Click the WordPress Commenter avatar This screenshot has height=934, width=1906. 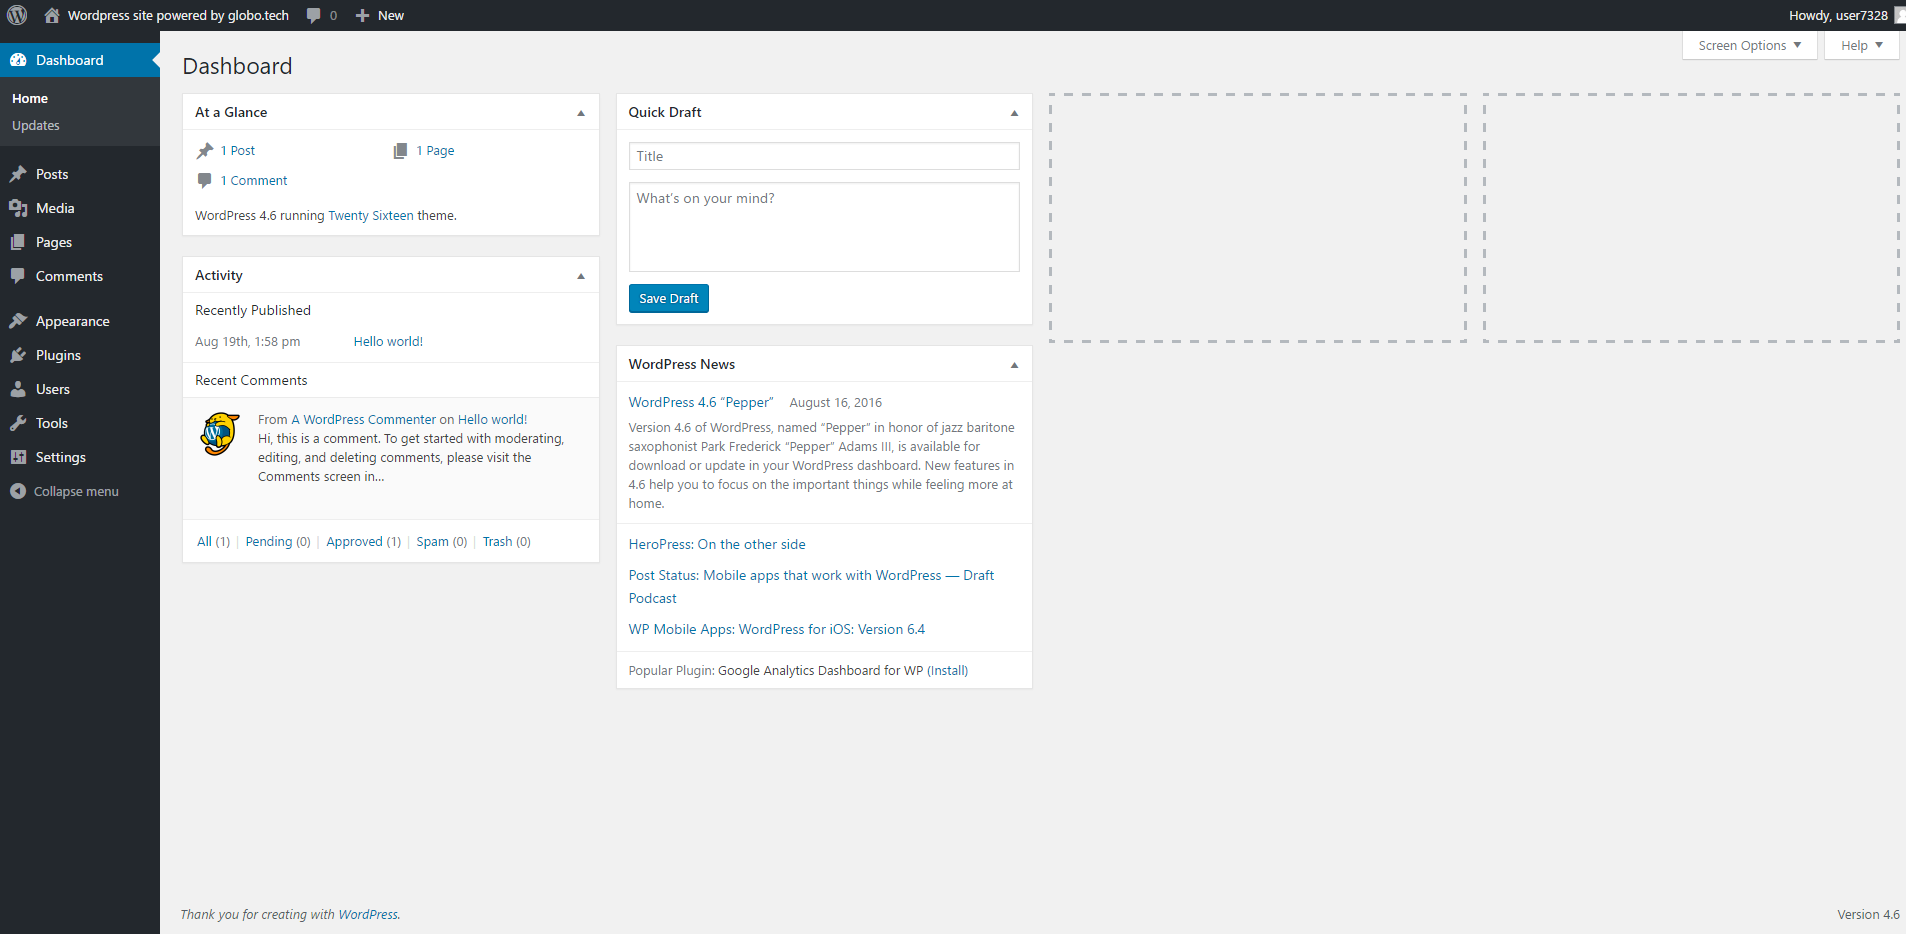tap(220, 434)
